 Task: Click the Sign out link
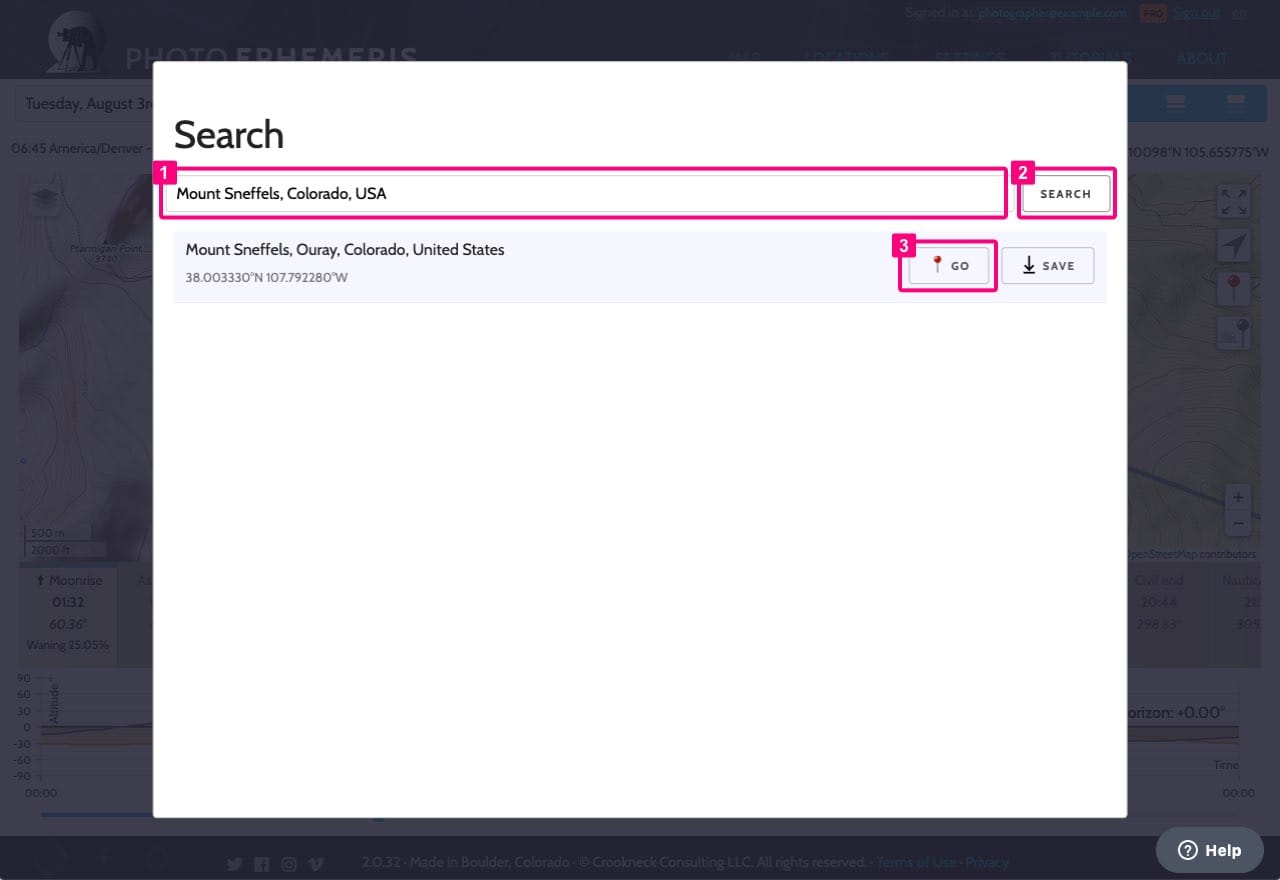1197,13
